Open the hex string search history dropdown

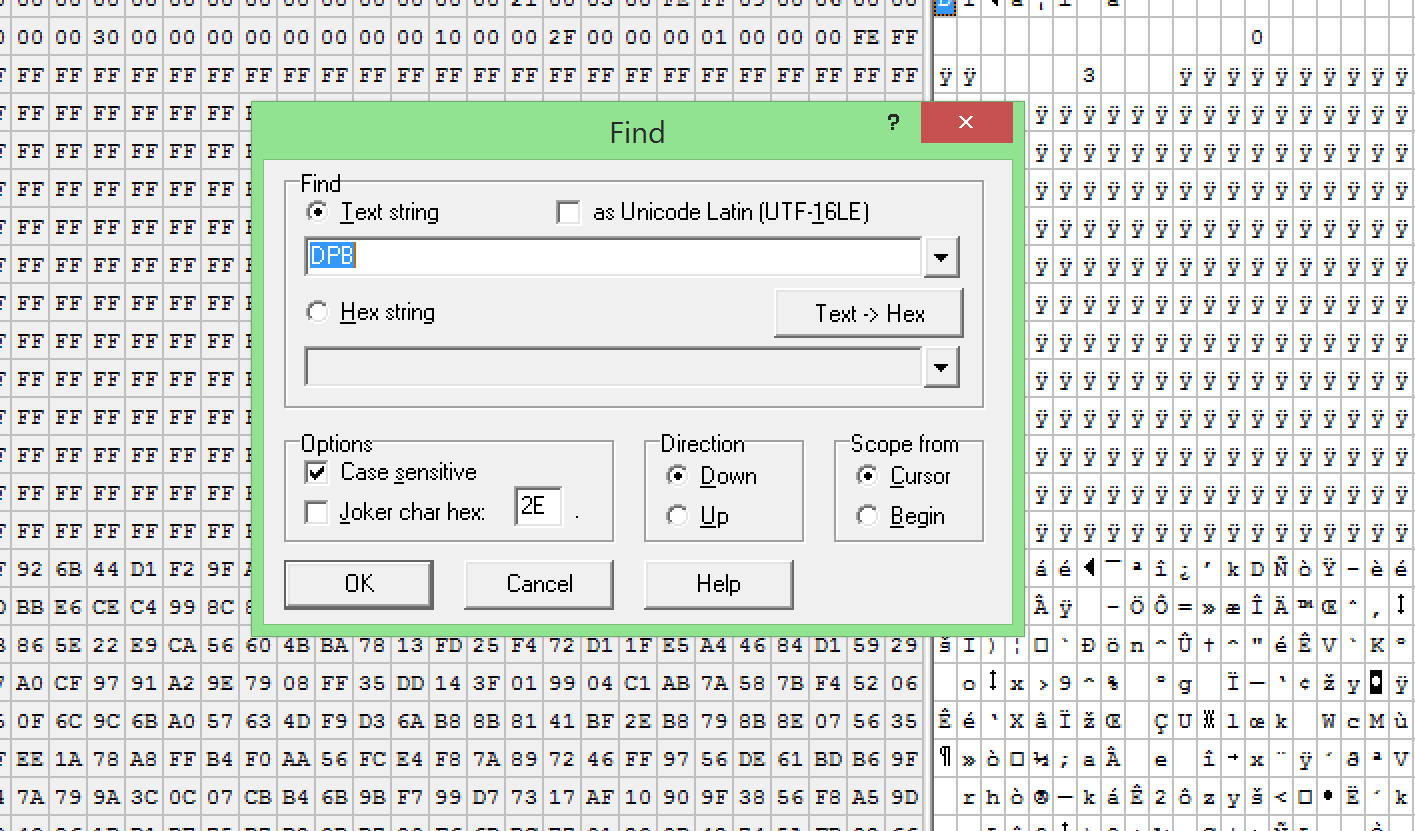(940, 367)
